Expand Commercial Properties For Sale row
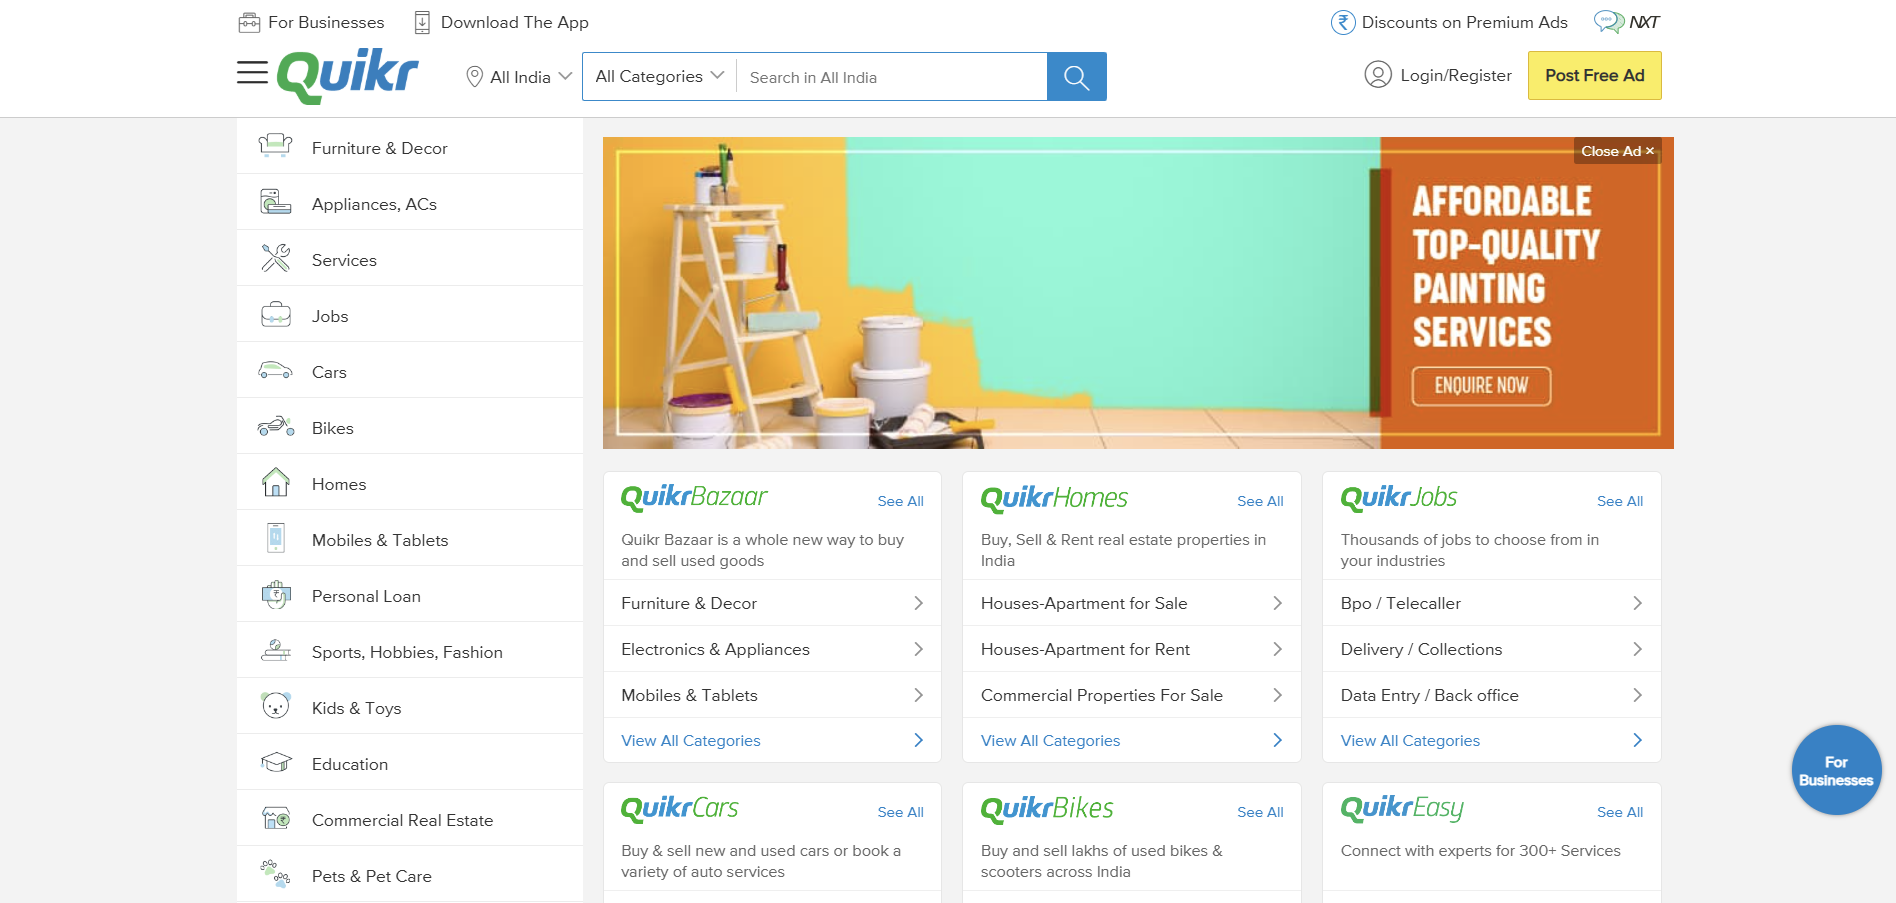1896x903 pixels. [1132, 695]
